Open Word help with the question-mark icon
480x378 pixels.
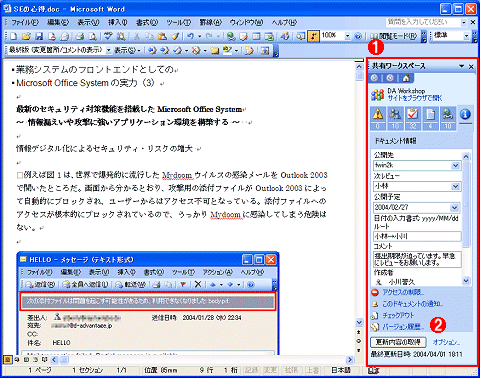coord(358,36)
